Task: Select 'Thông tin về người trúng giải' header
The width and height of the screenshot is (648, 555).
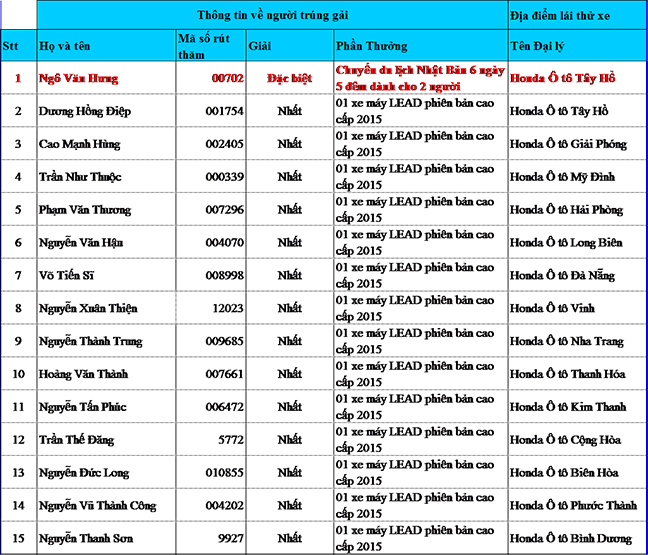Action: coord(272,15)
